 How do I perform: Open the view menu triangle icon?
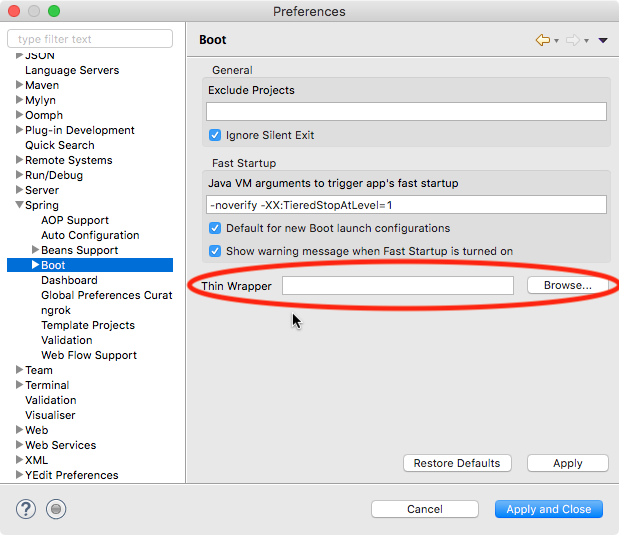[603, 41]
